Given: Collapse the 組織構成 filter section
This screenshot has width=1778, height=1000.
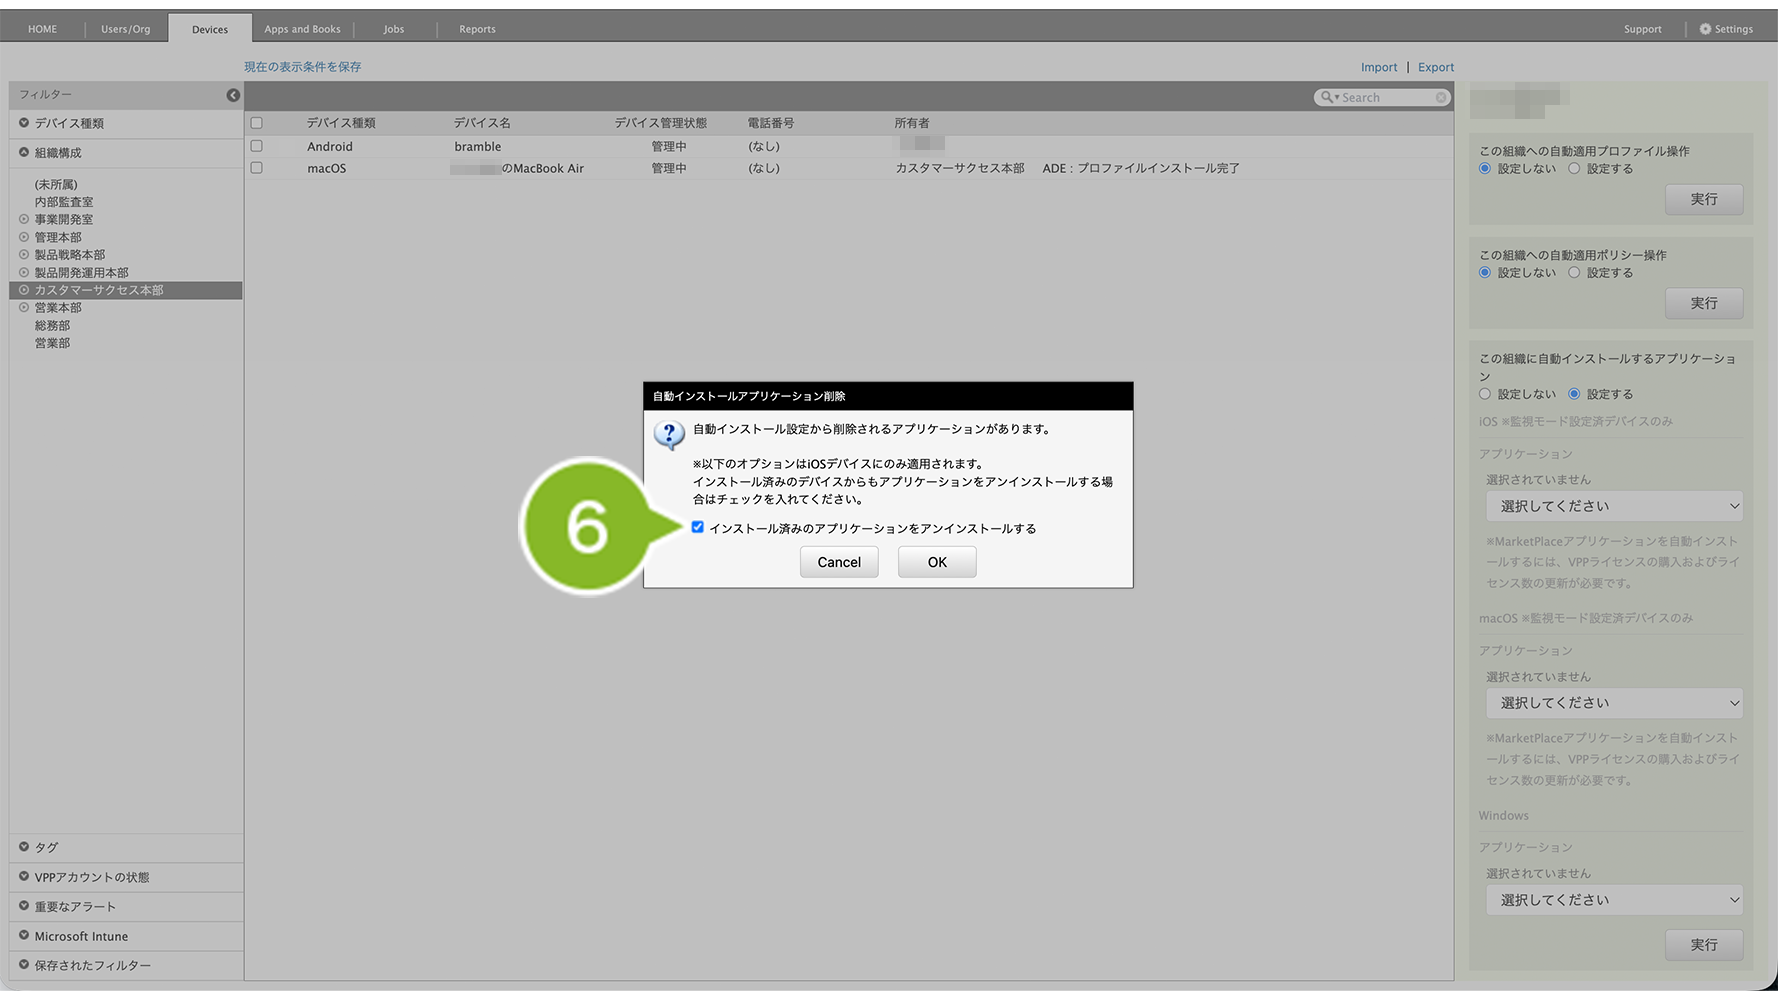Looking at the screenshot, I should click(24, 153).
